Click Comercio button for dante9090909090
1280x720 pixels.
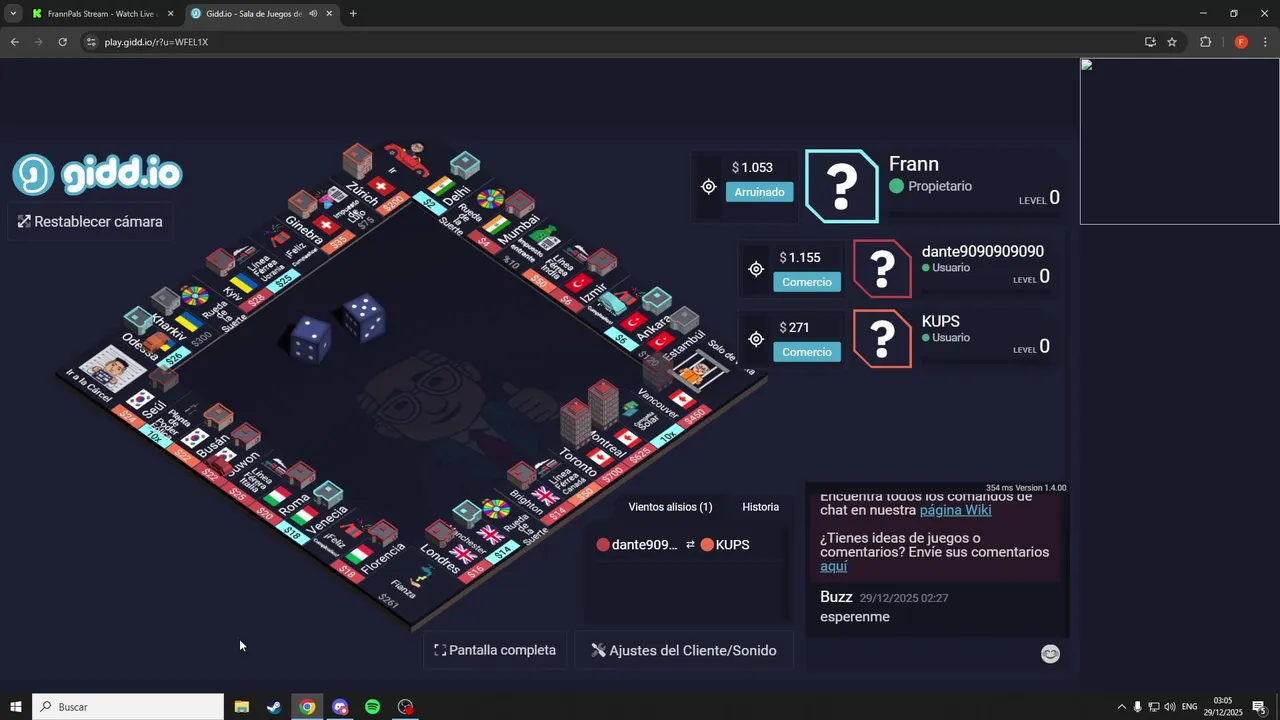click(807, 282)
